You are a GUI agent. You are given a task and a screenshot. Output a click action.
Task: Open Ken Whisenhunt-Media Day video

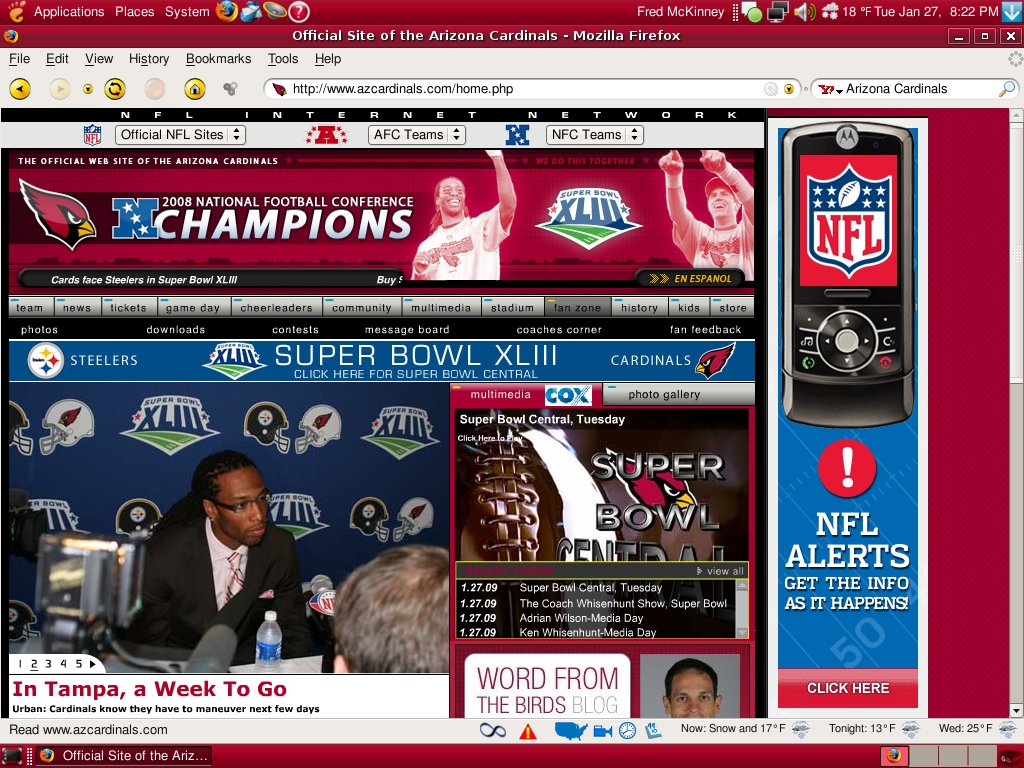588,632
